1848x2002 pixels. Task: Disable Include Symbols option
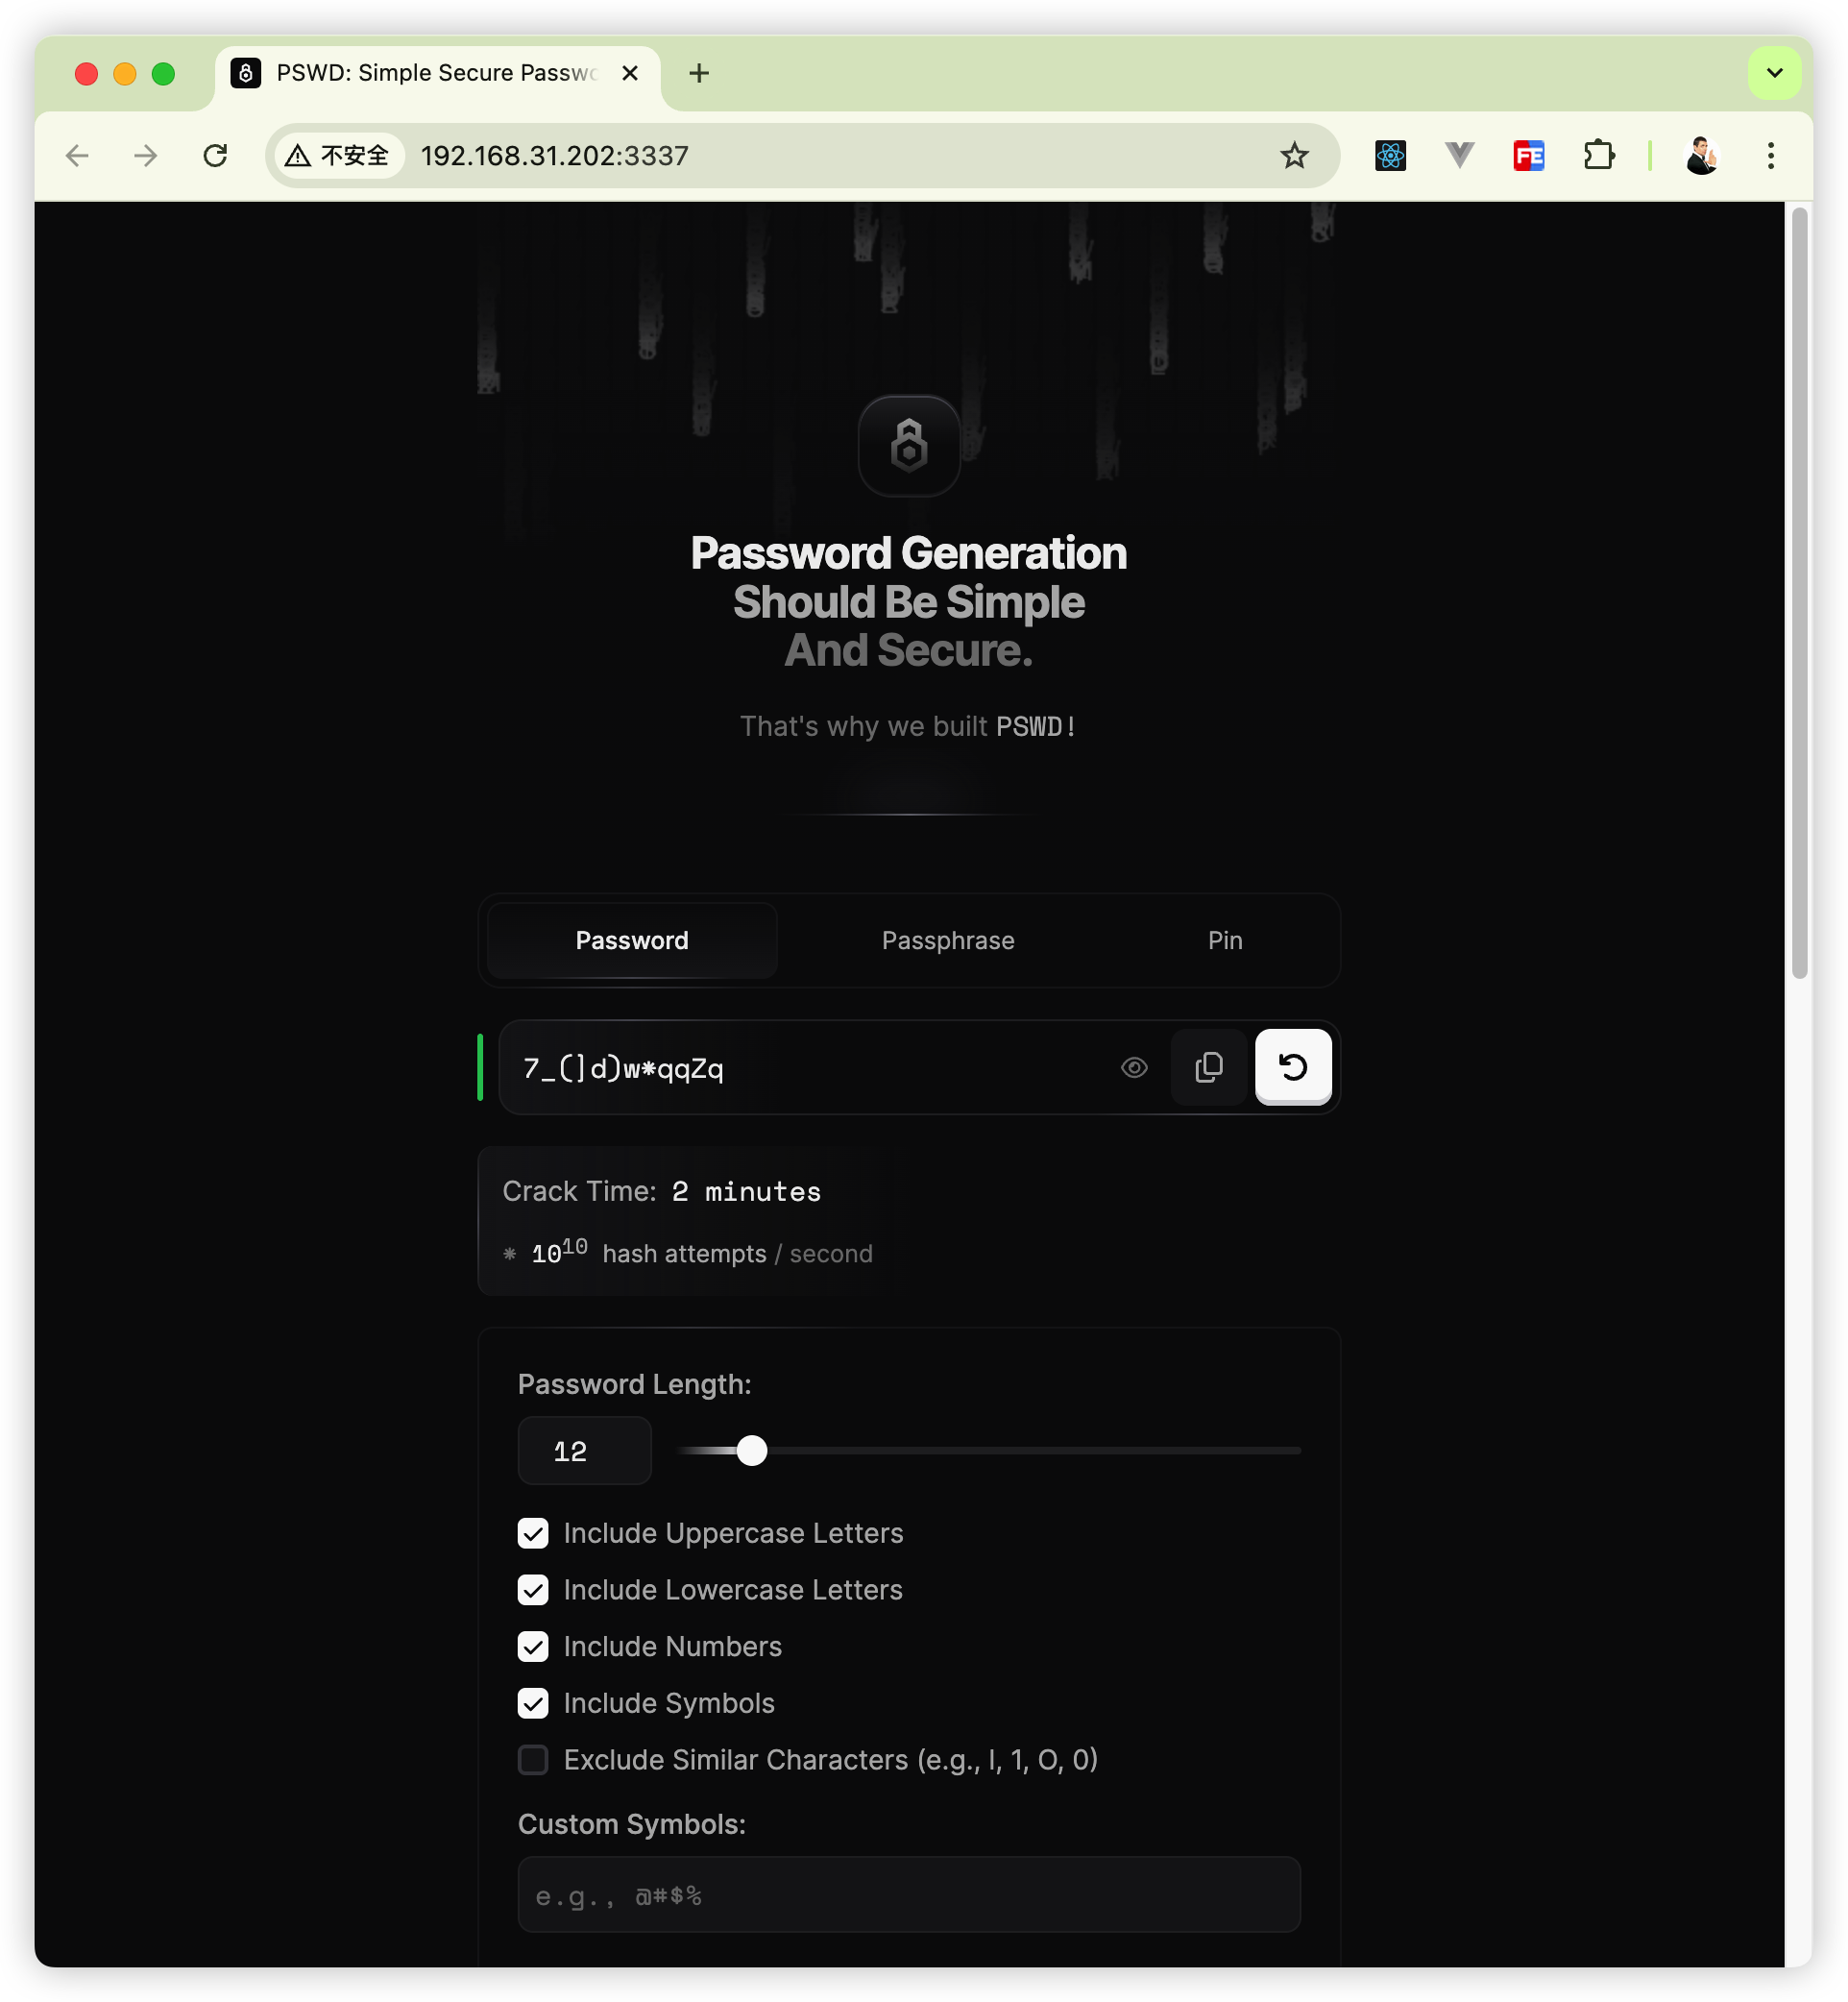pos(533,1703)
